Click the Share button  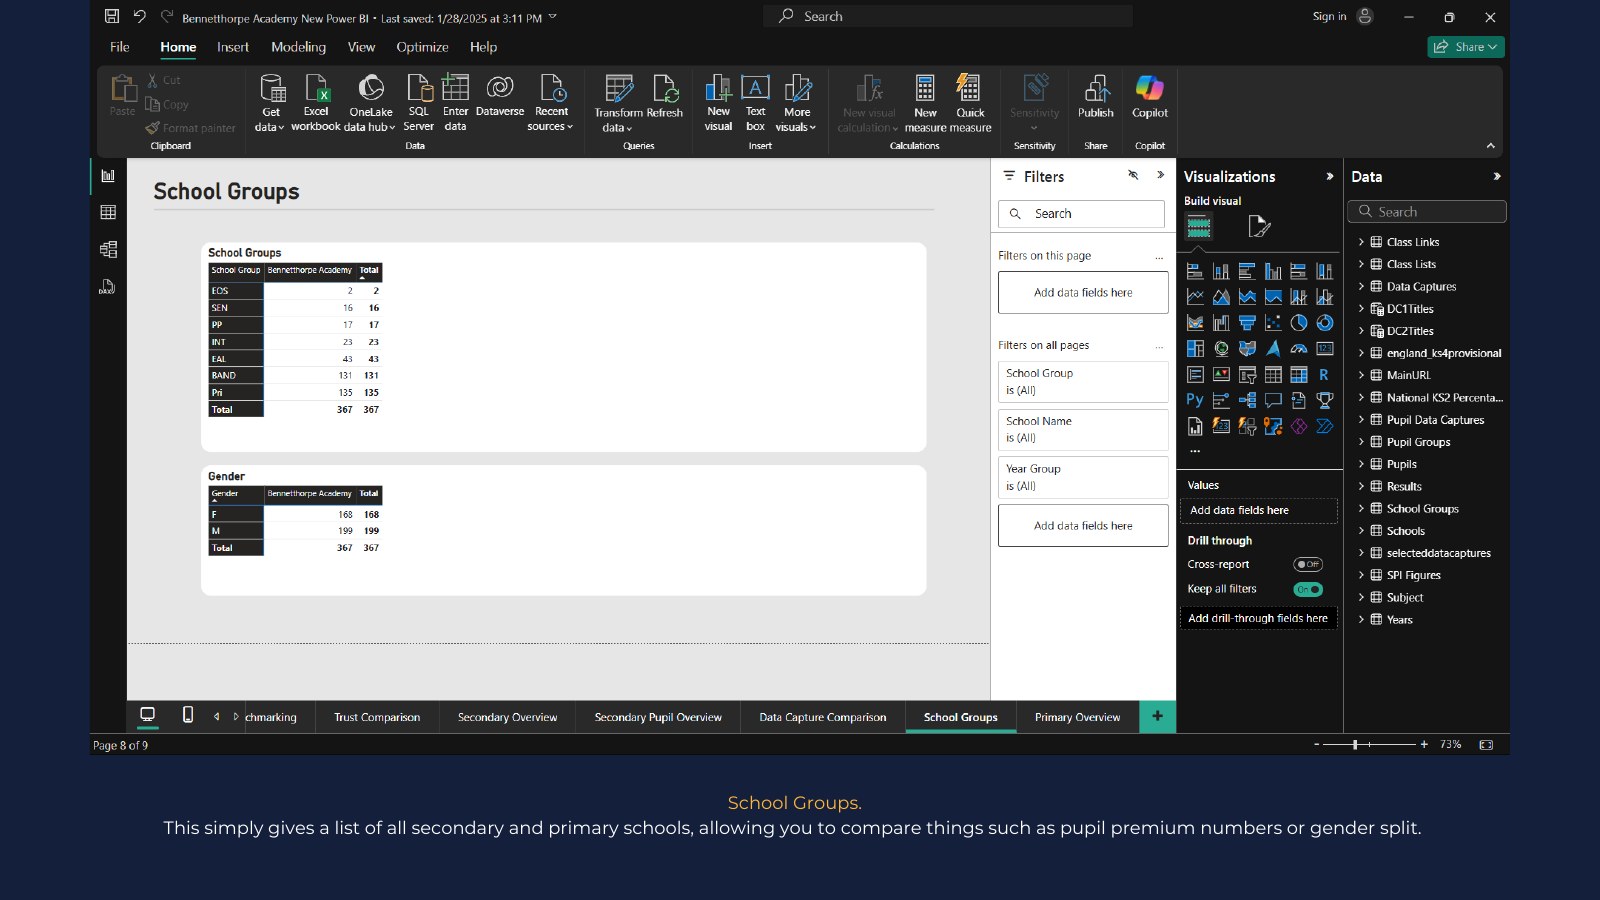1466,47
